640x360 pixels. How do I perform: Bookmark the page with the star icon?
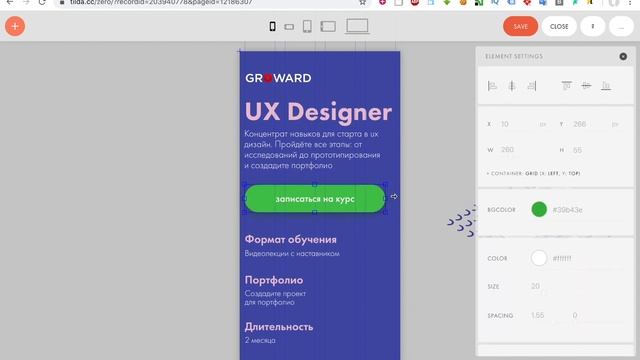(362, 2)
